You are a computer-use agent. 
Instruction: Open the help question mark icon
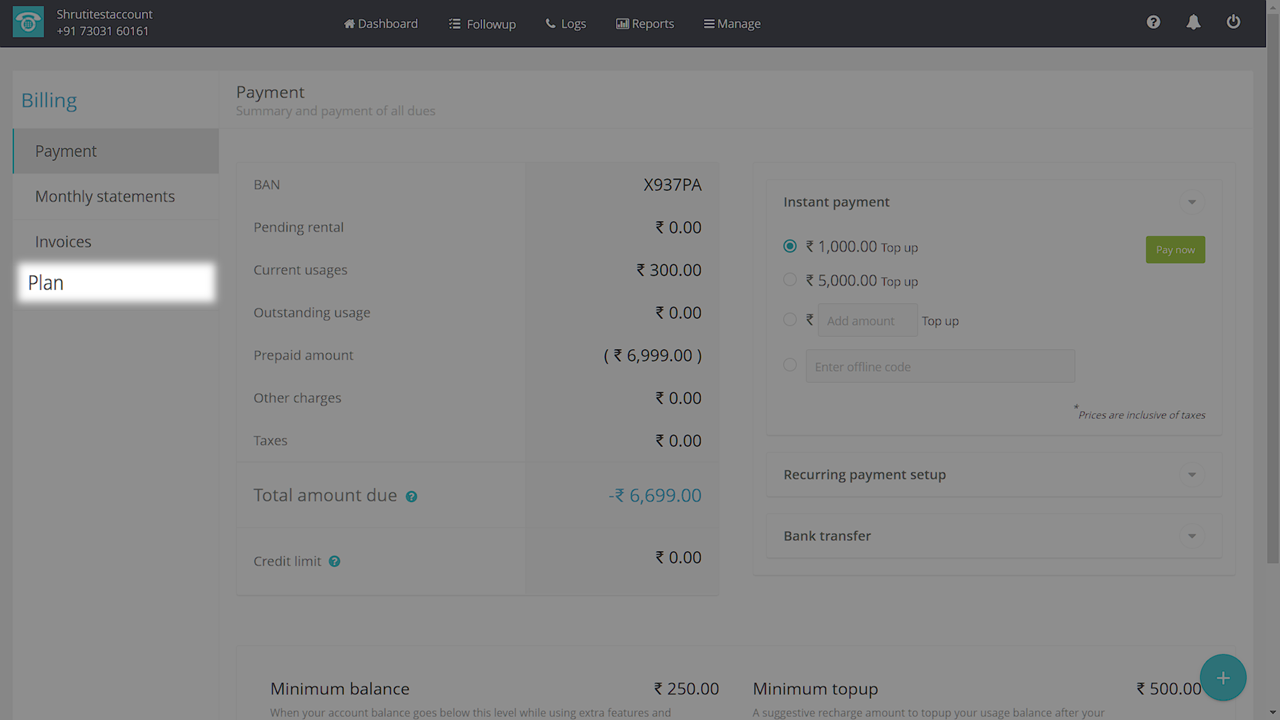(x=1153, y=22)
